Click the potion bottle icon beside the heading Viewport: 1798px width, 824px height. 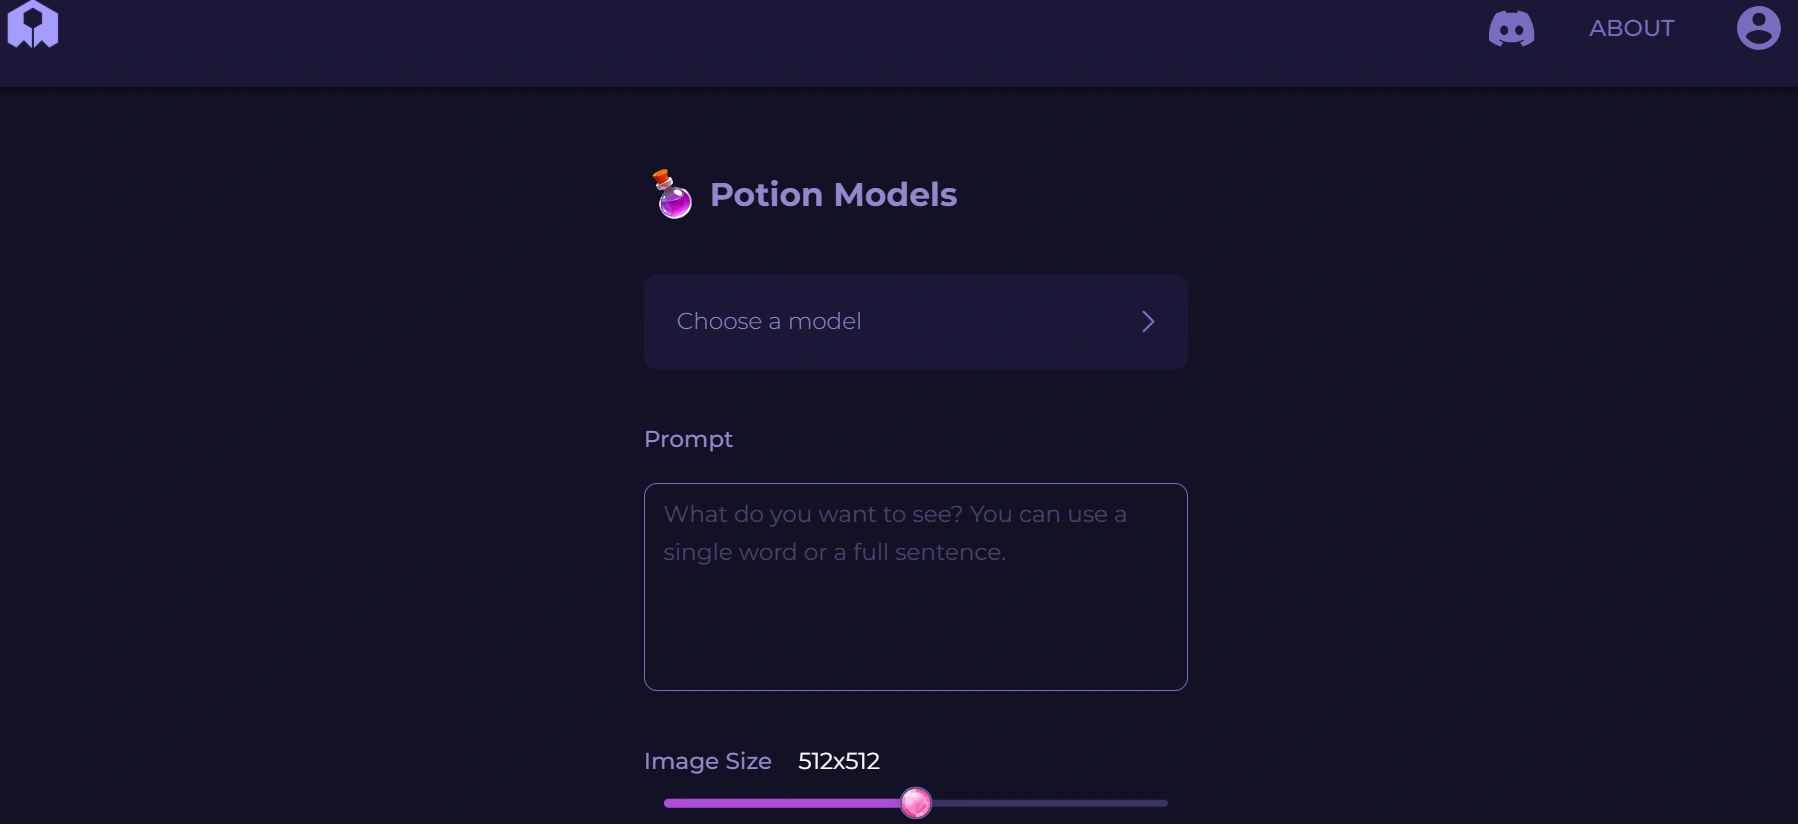tap(670, 193)
